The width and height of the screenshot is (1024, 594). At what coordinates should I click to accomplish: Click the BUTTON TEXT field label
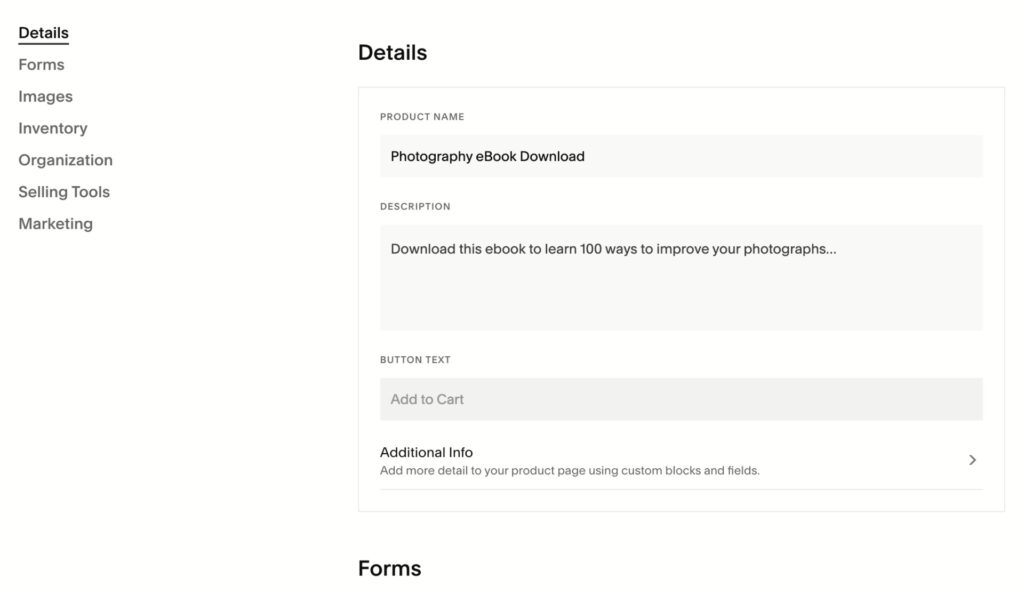pos(415,360)
